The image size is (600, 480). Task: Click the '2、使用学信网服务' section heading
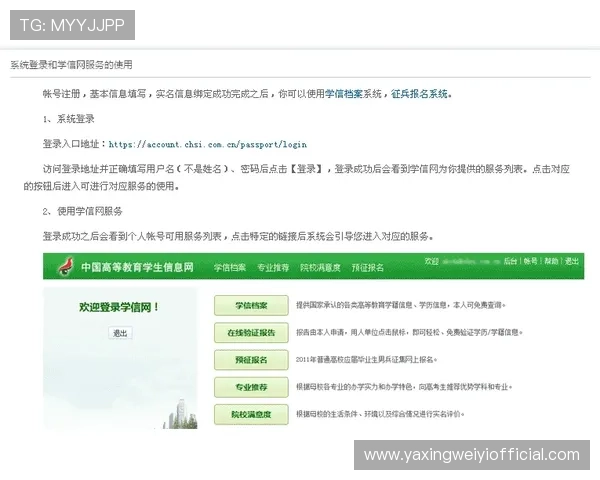click(83, 211)
